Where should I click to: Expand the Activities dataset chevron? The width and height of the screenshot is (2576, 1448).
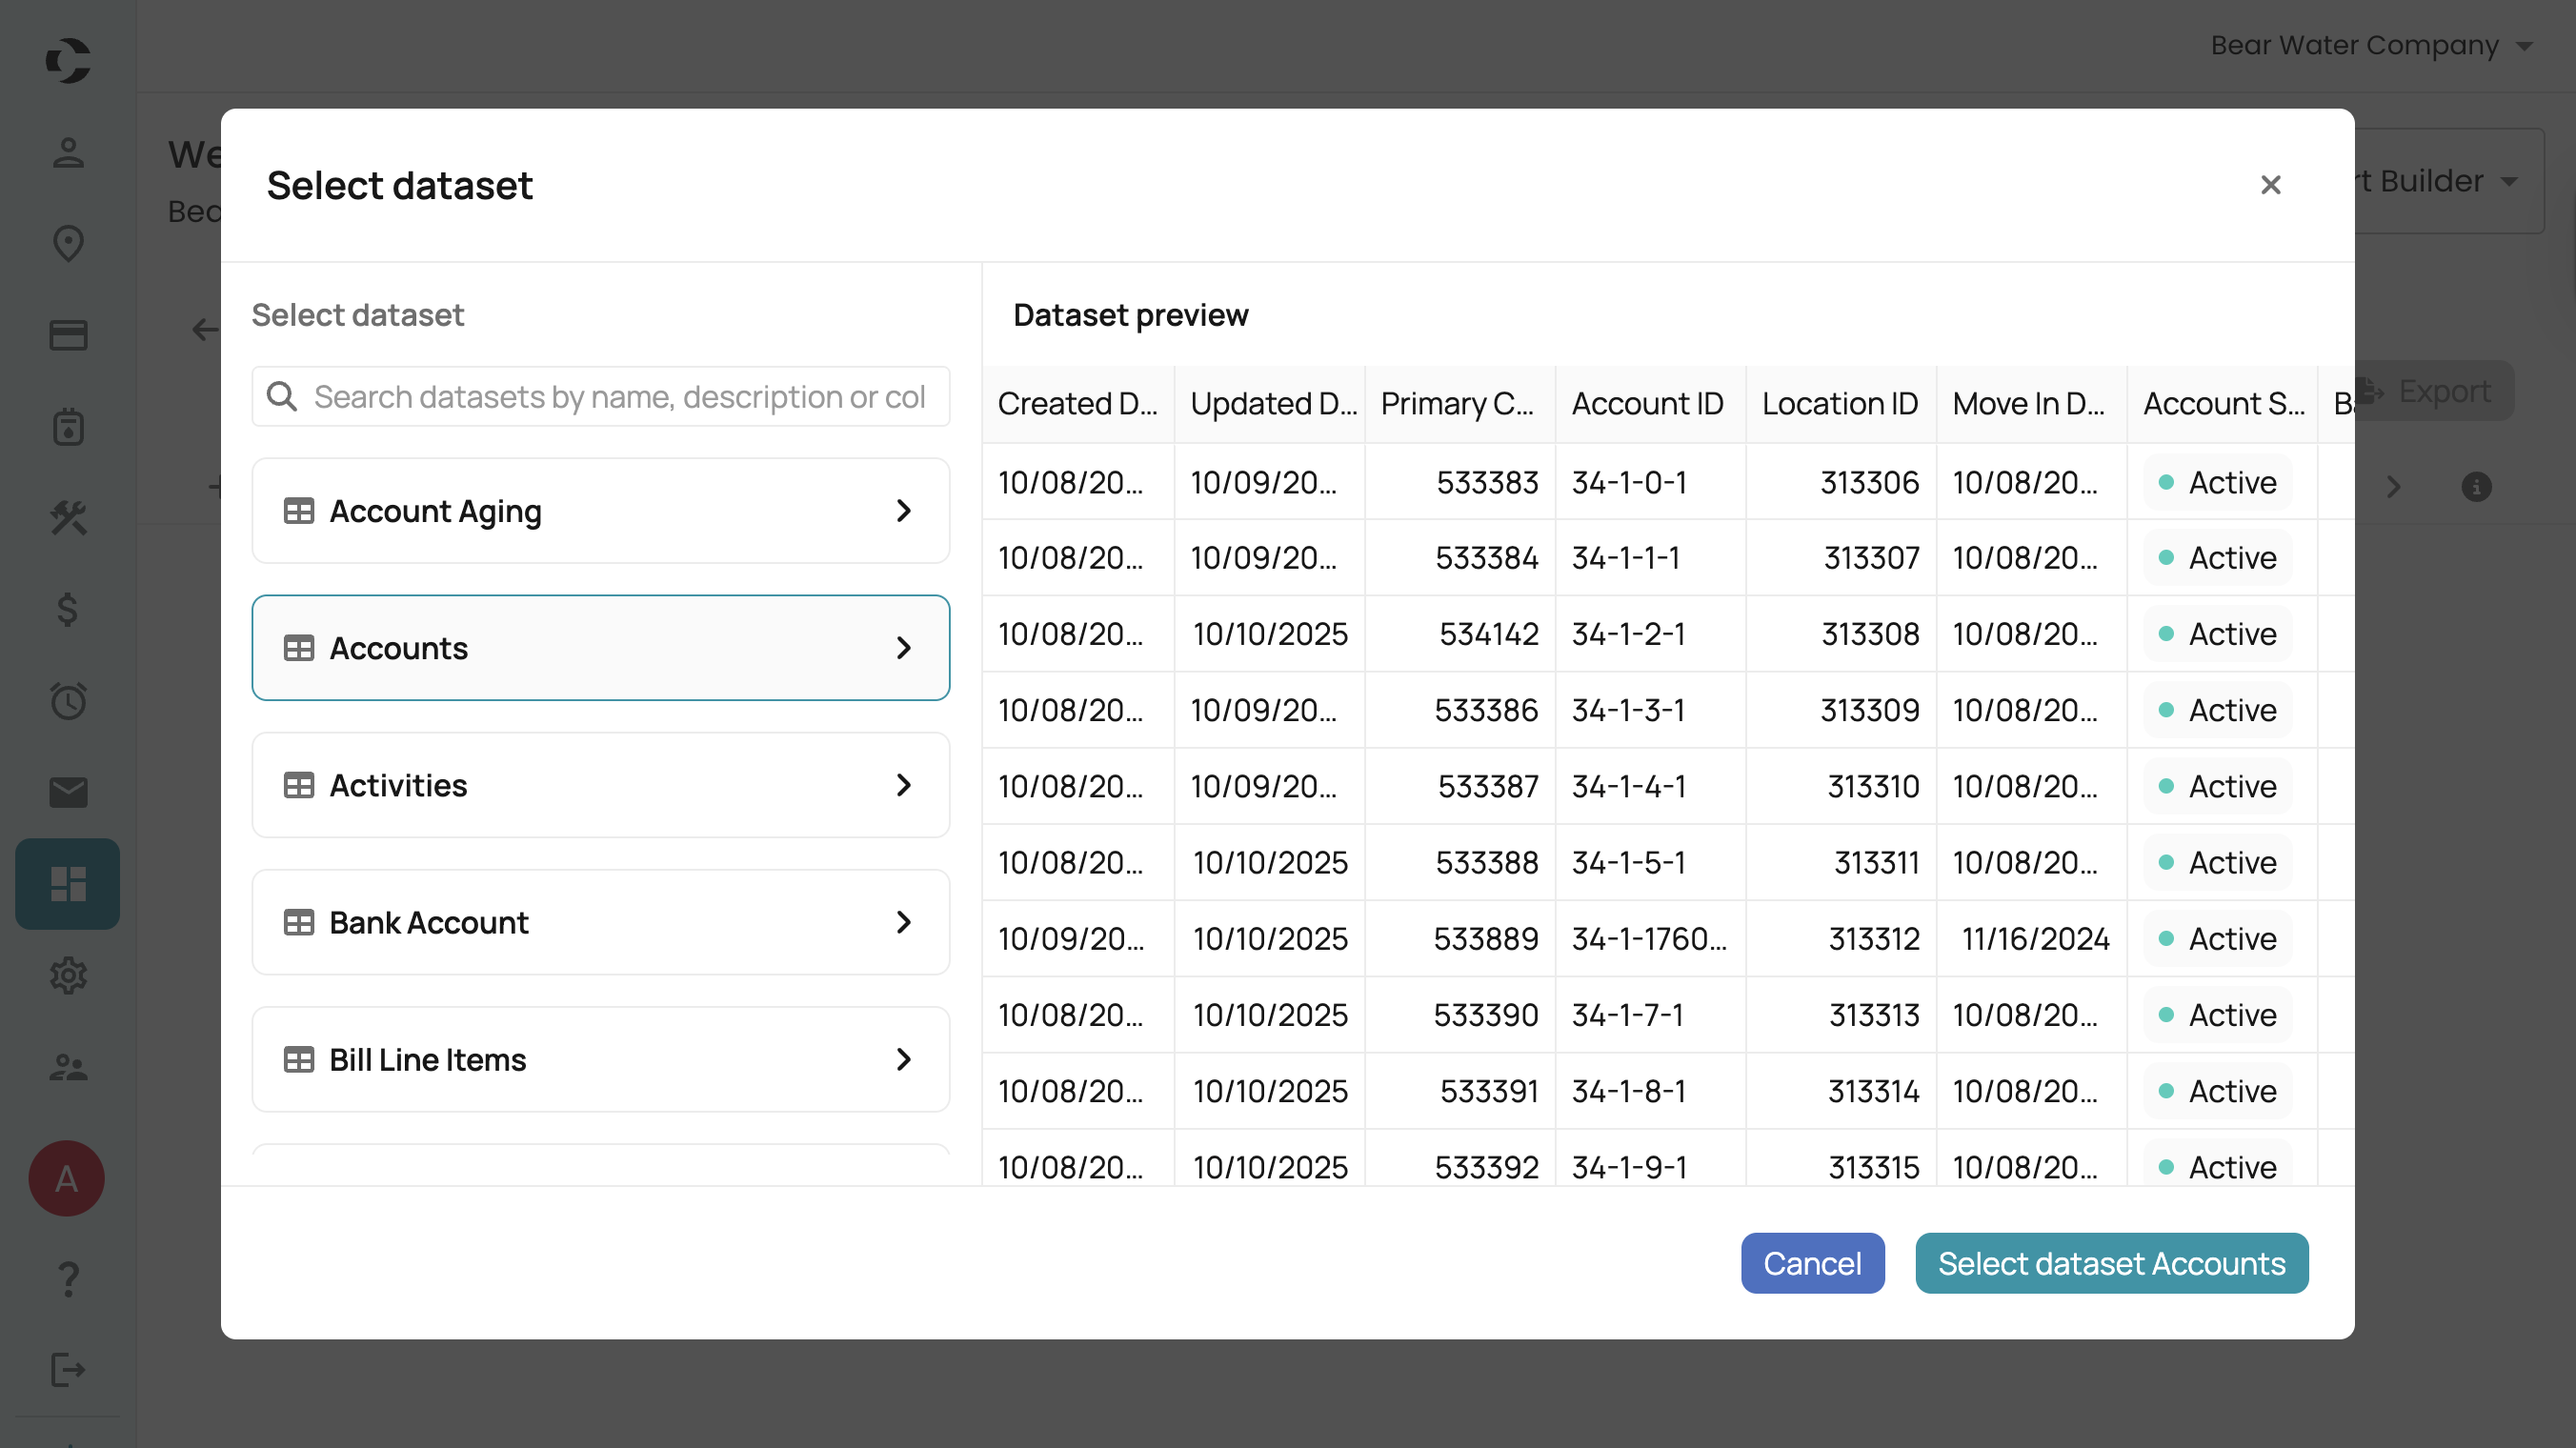tap(903, 785)
